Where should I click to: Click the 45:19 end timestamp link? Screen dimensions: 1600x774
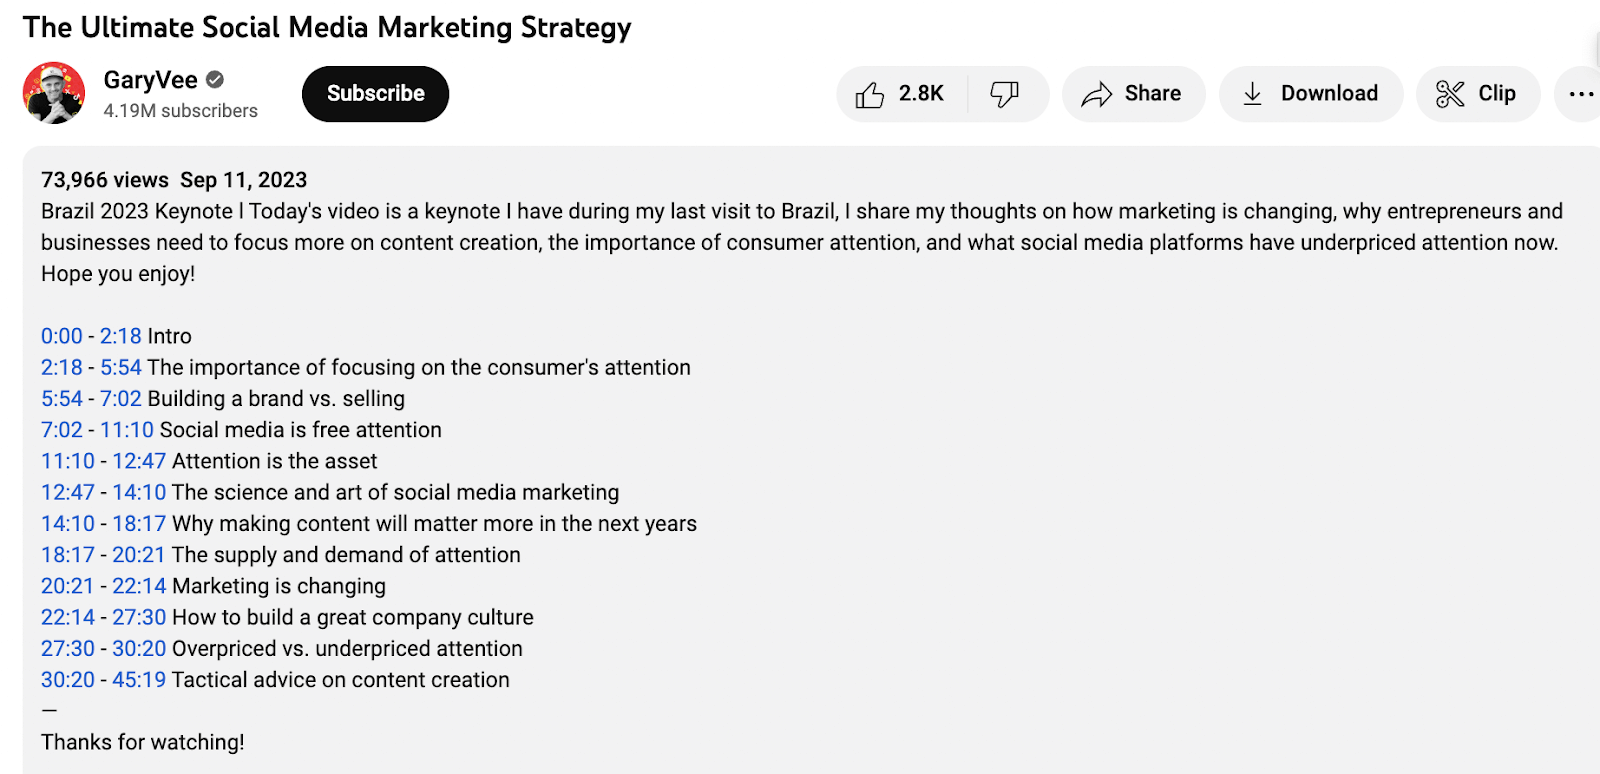coord(139,680)
